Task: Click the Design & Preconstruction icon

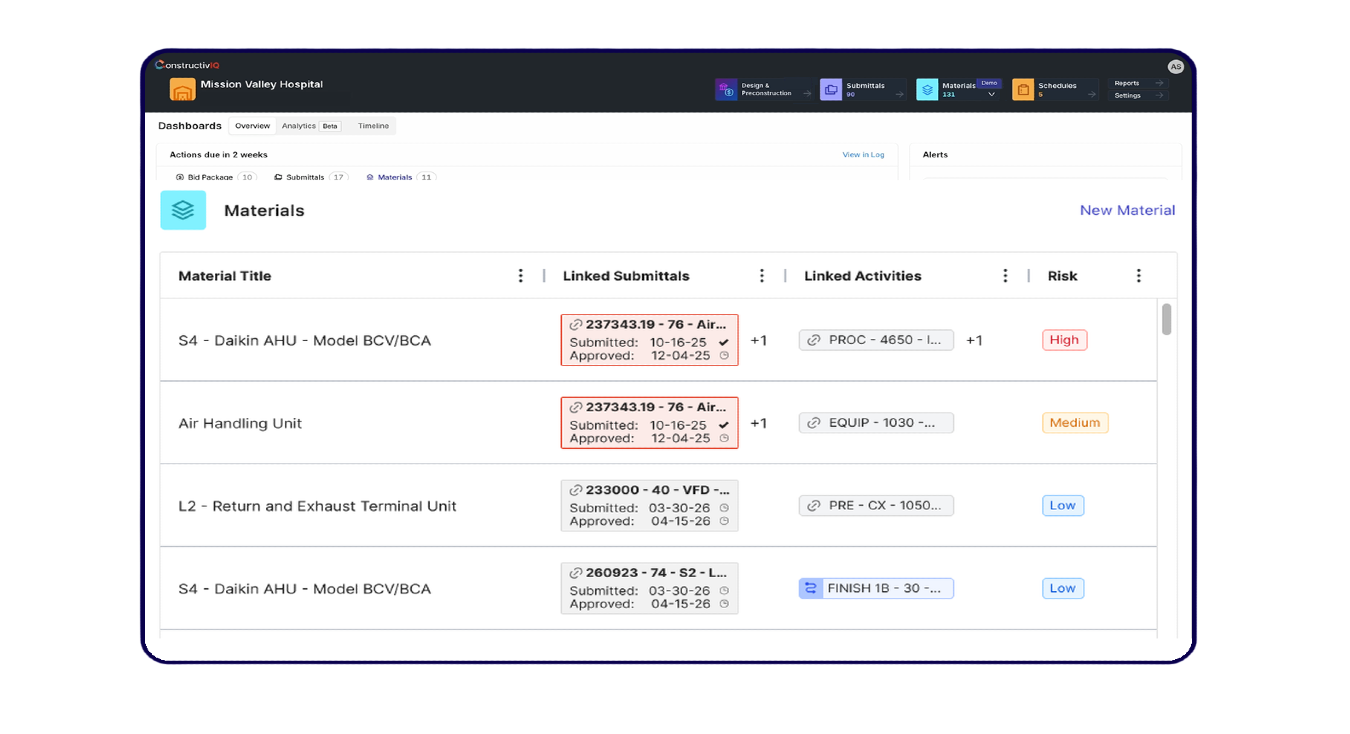Action: coord(727,90)
